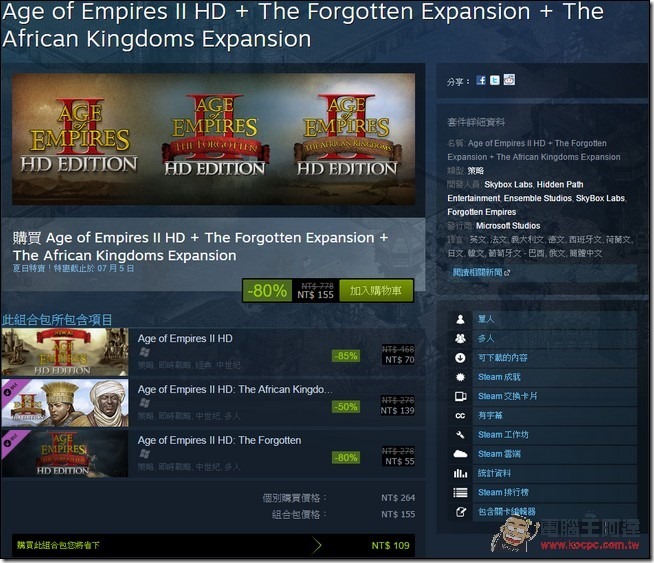Open the Steam leaderboards link

point(503,493)
